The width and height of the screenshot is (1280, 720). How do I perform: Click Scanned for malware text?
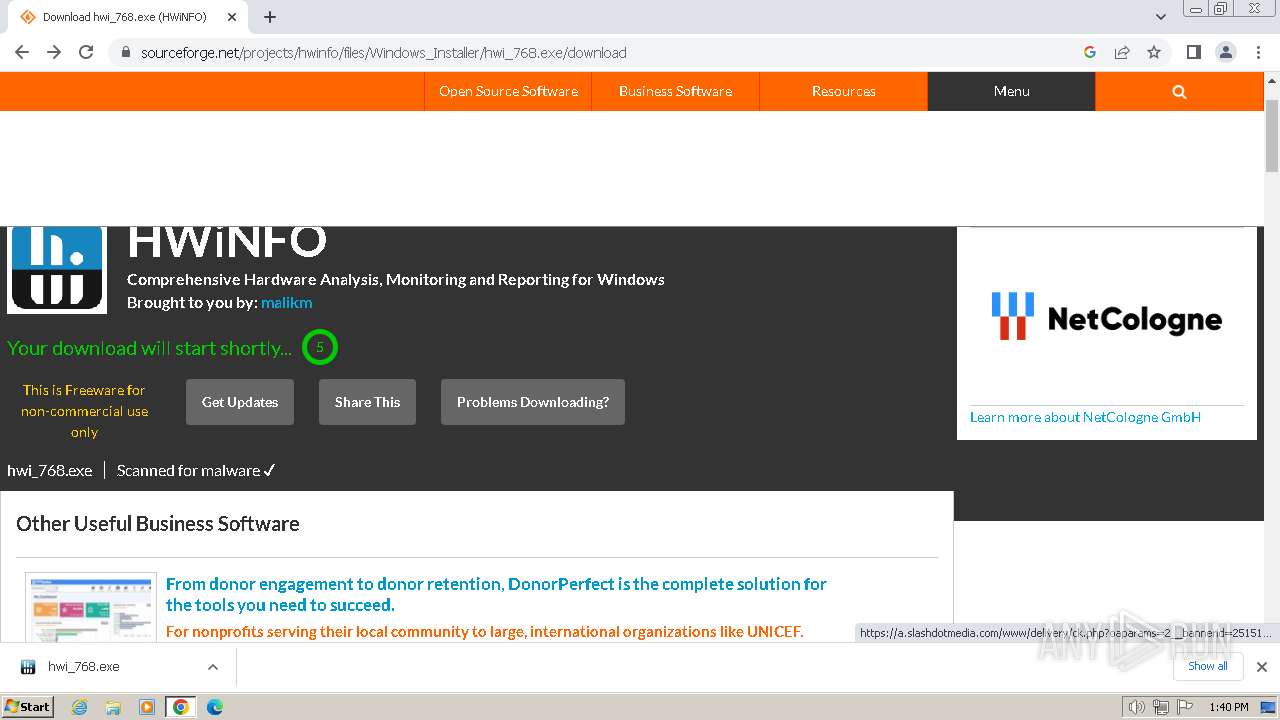click(196, 470)
